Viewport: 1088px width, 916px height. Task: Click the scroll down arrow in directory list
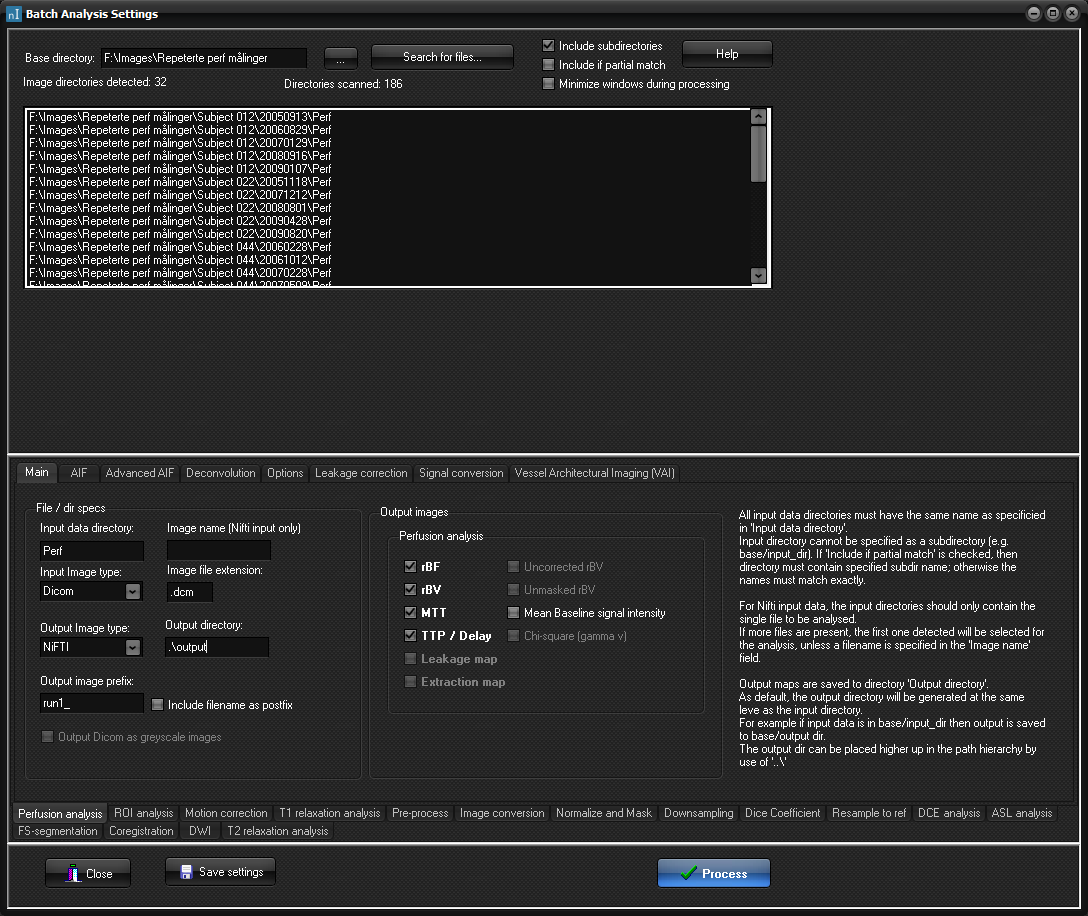(758, 276)
